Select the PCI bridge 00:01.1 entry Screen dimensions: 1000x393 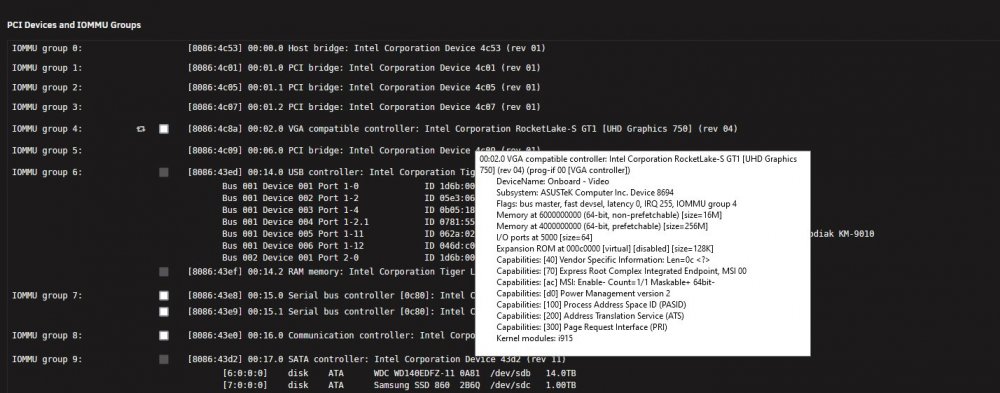(364, 87)
